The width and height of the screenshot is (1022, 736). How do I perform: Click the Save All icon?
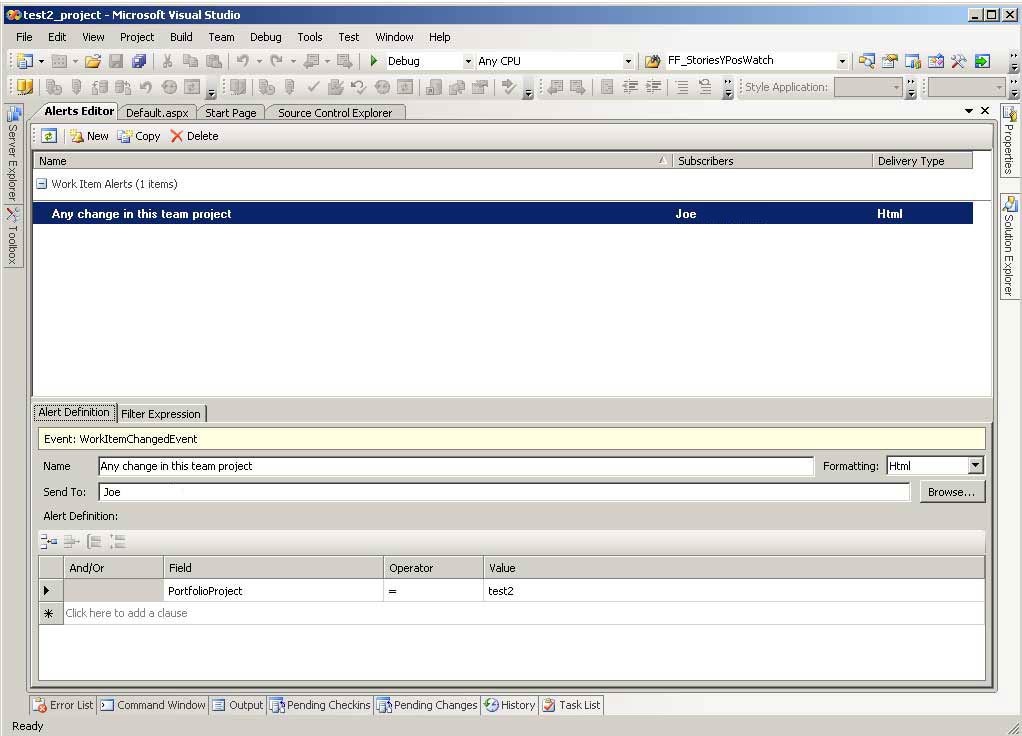click(x=139, y=61)
